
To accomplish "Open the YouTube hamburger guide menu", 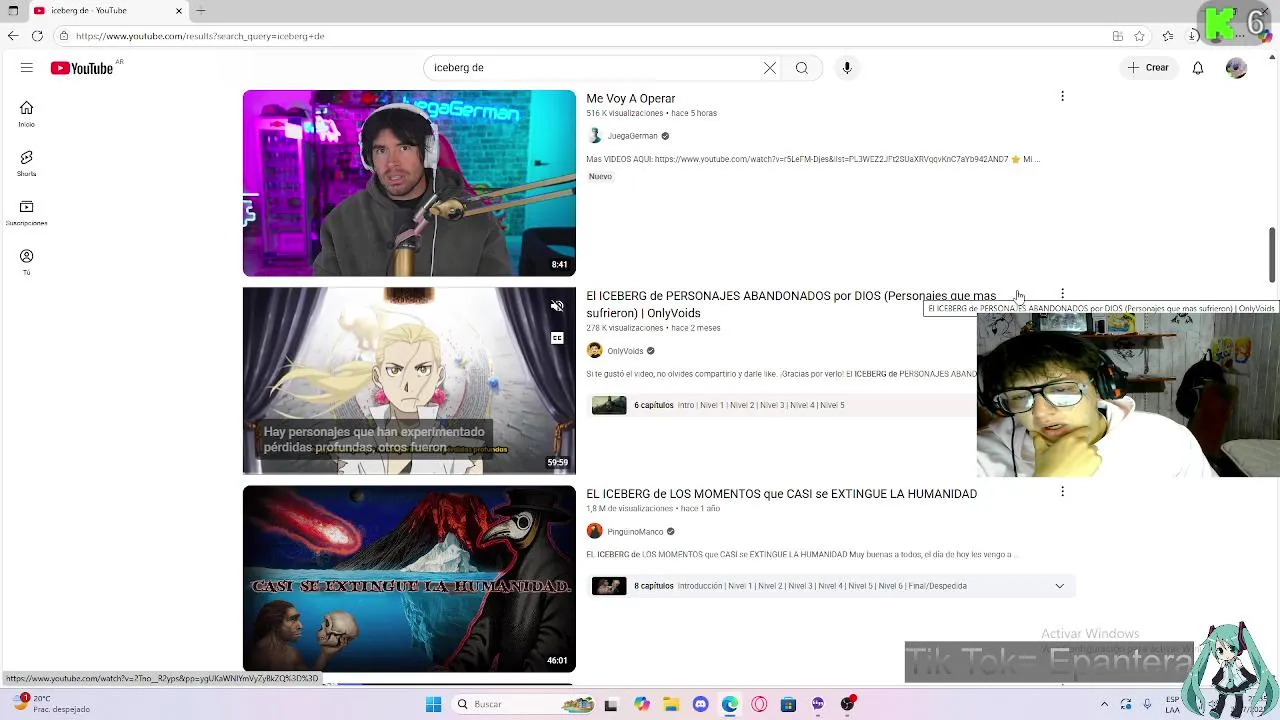I will pyautogui.click(x=27, y=68).
